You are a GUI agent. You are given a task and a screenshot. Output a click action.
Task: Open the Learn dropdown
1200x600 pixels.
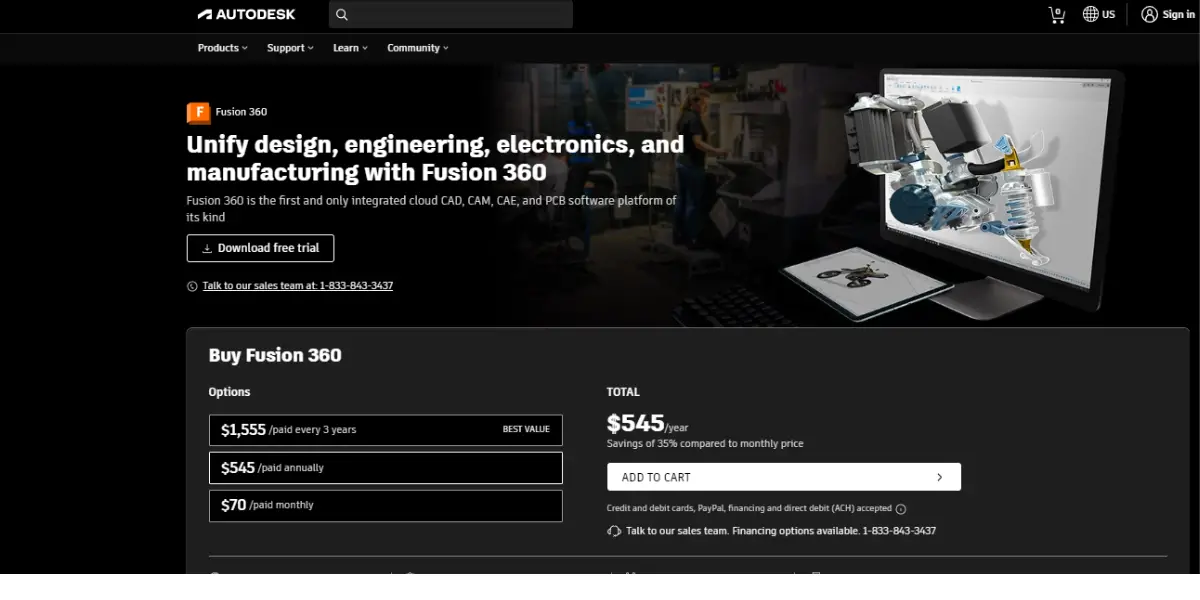350,48
